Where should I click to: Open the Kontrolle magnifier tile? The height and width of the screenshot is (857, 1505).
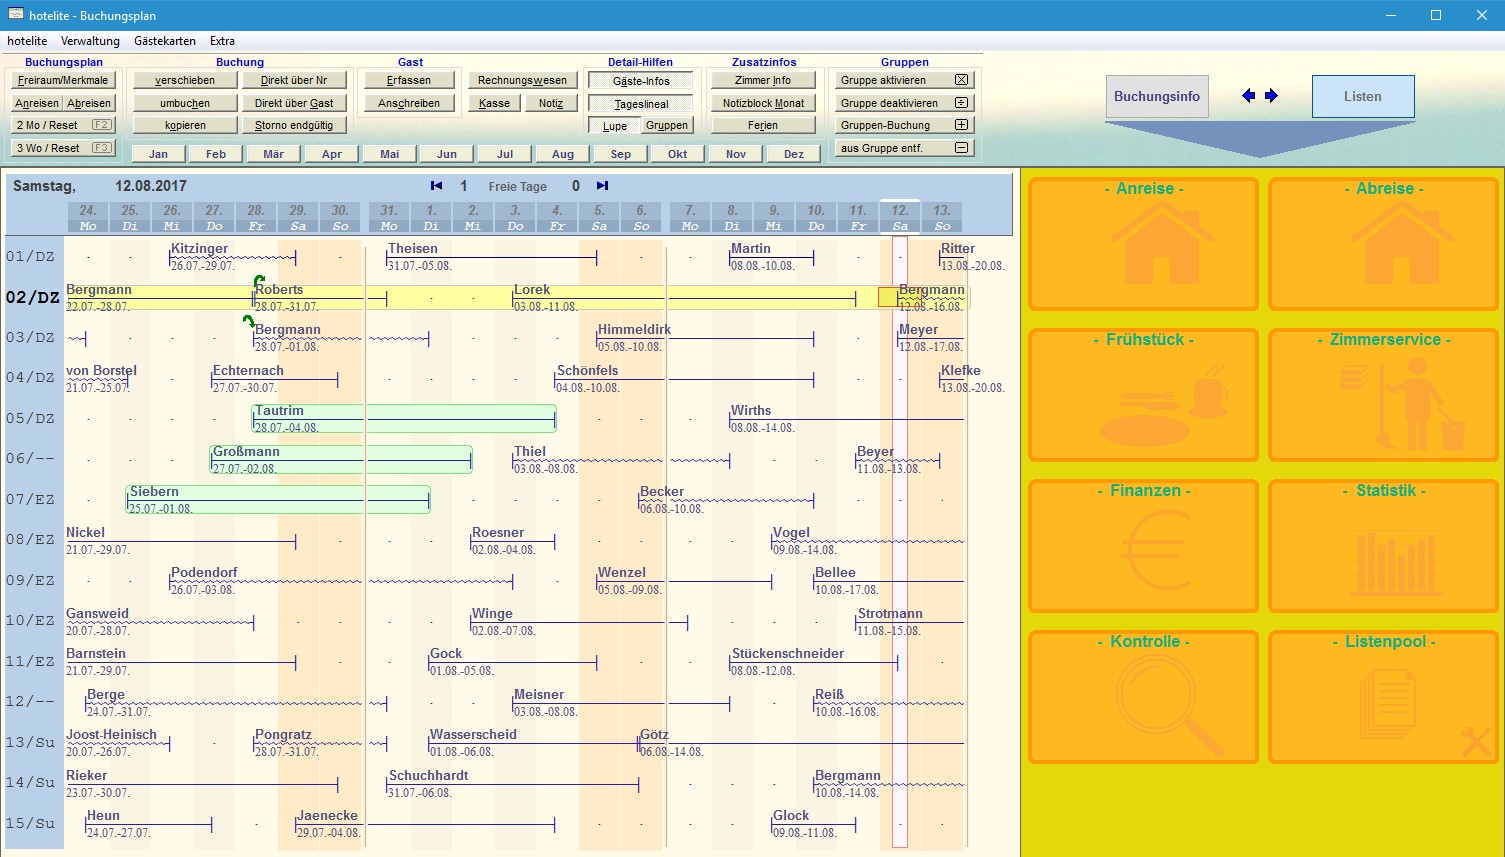pyautogui.click(x=1143, y=697)
